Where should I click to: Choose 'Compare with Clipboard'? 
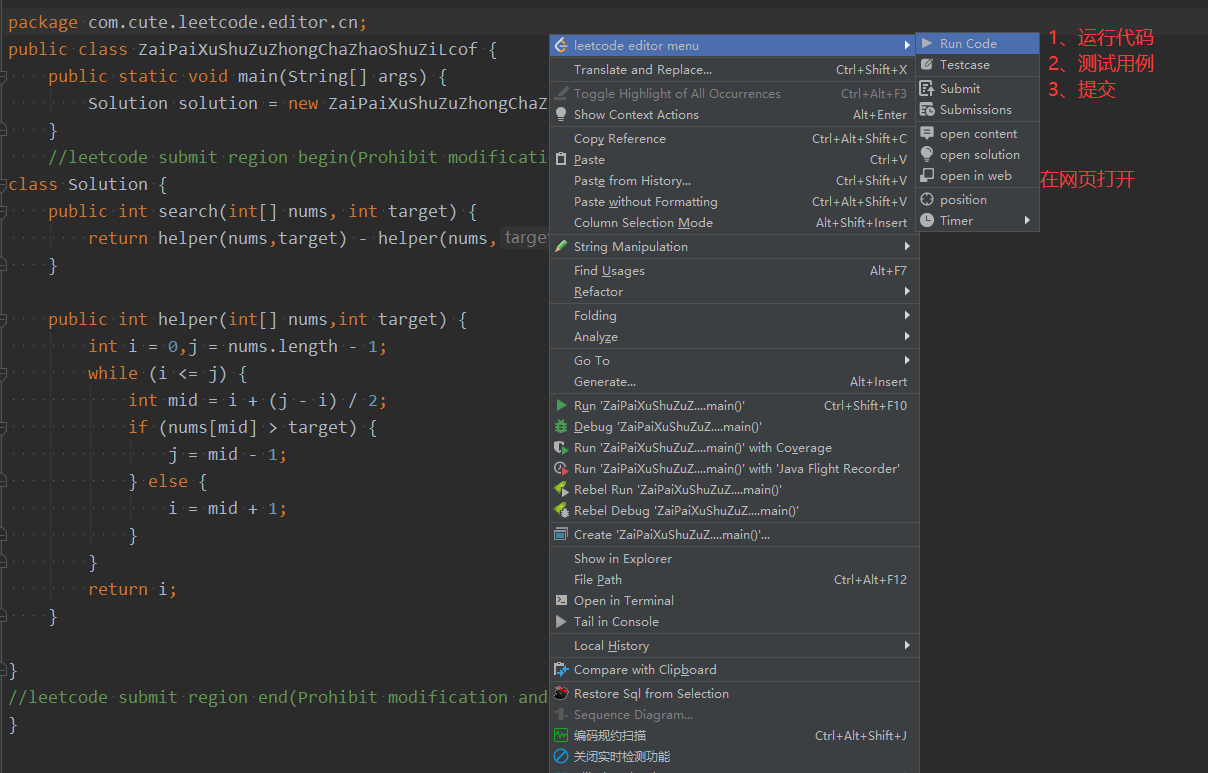(x=645, y=669)
